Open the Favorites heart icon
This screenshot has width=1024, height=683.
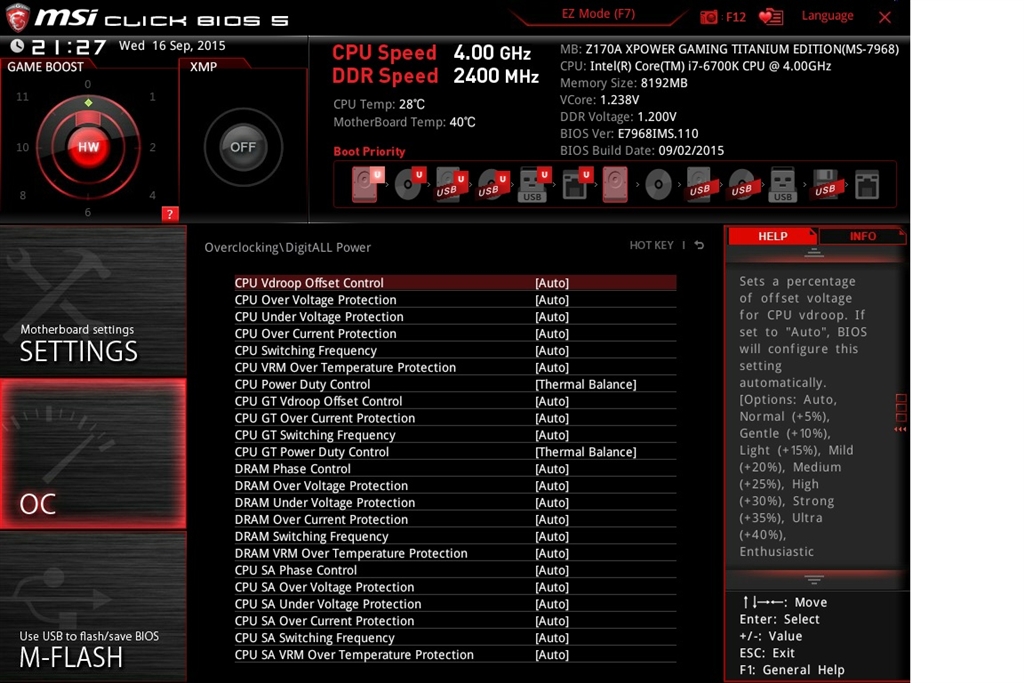pyautogui.click(x=769, y=16)
